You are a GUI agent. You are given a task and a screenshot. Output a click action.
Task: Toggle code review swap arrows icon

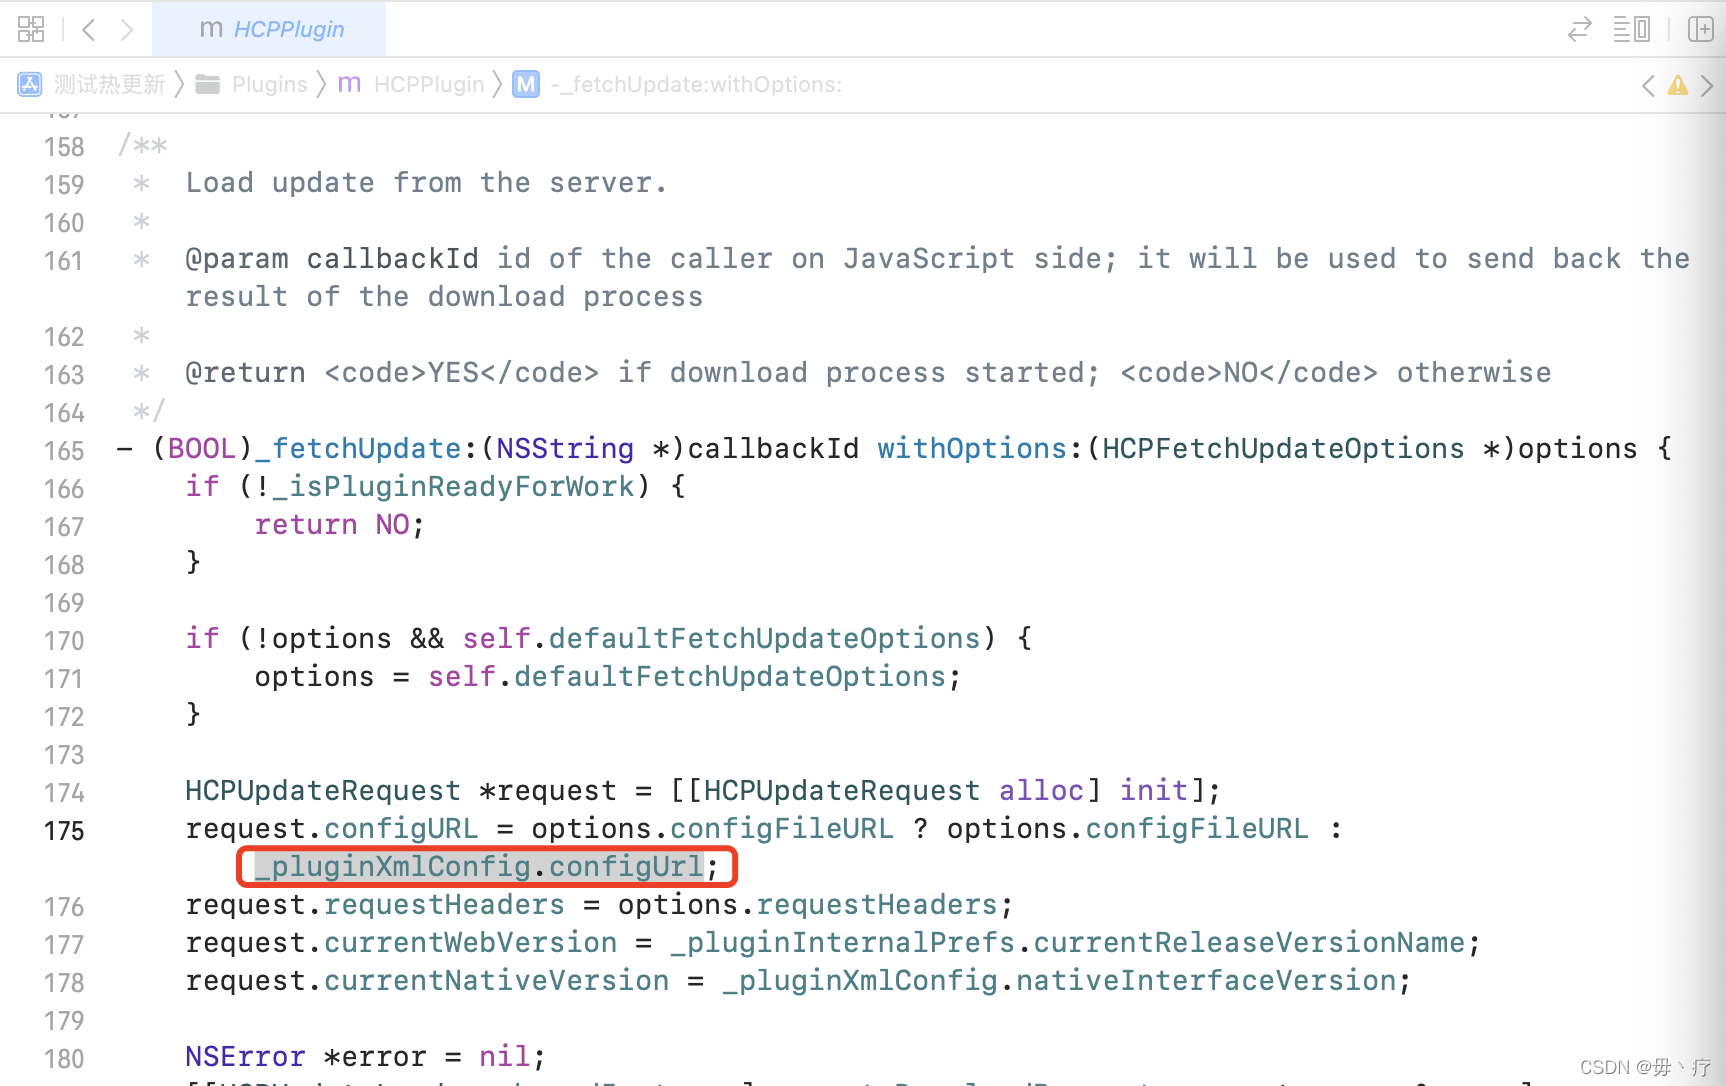1579,29
